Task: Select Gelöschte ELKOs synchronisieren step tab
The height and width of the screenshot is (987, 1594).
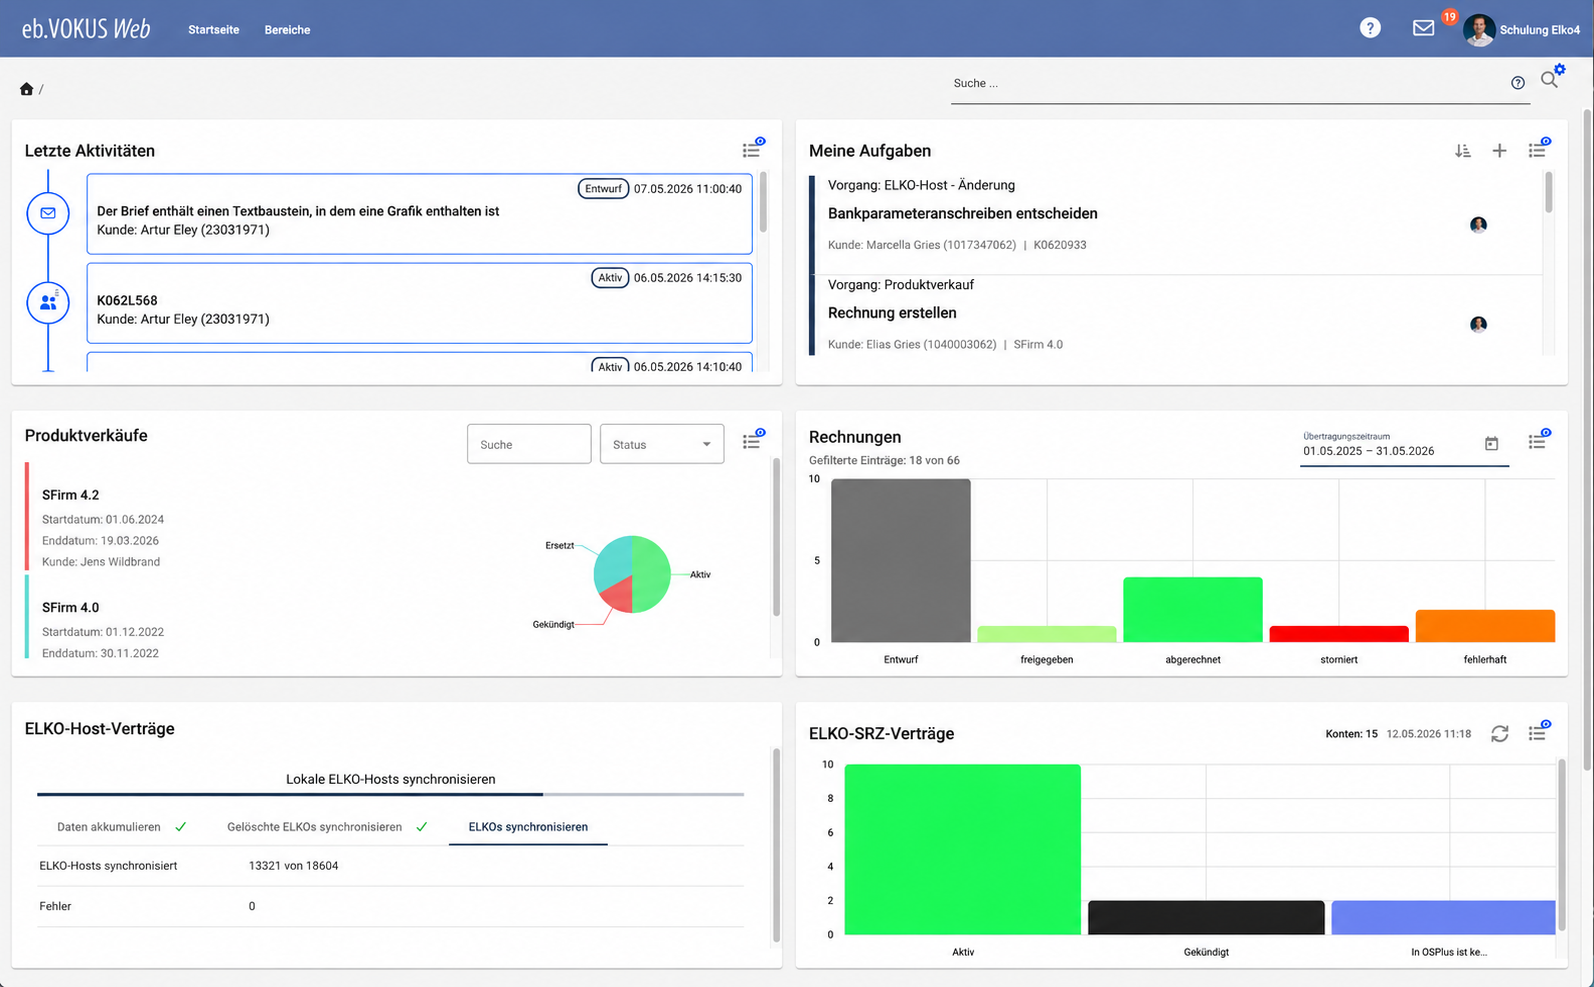Action: [x=327, y=827]
